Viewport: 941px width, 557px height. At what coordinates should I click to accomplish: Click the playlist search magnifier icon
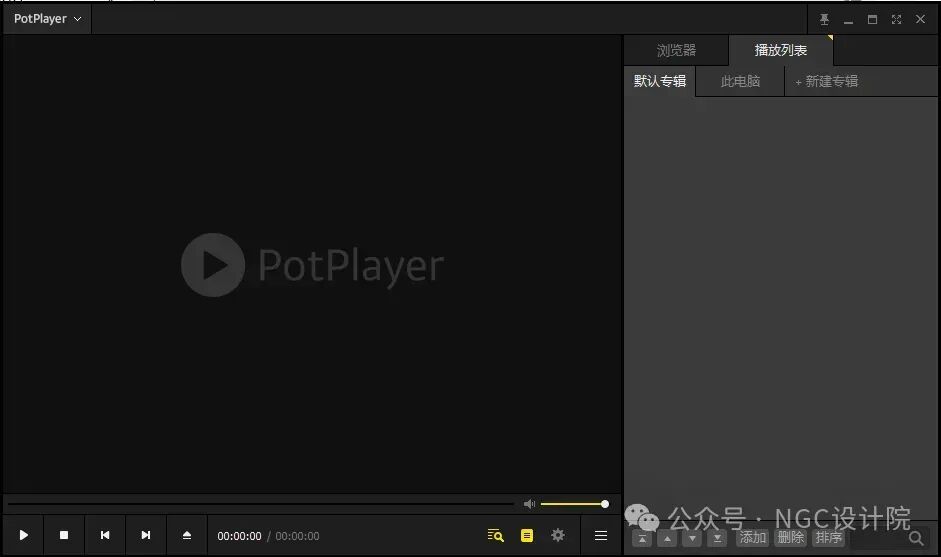point(916,538)
